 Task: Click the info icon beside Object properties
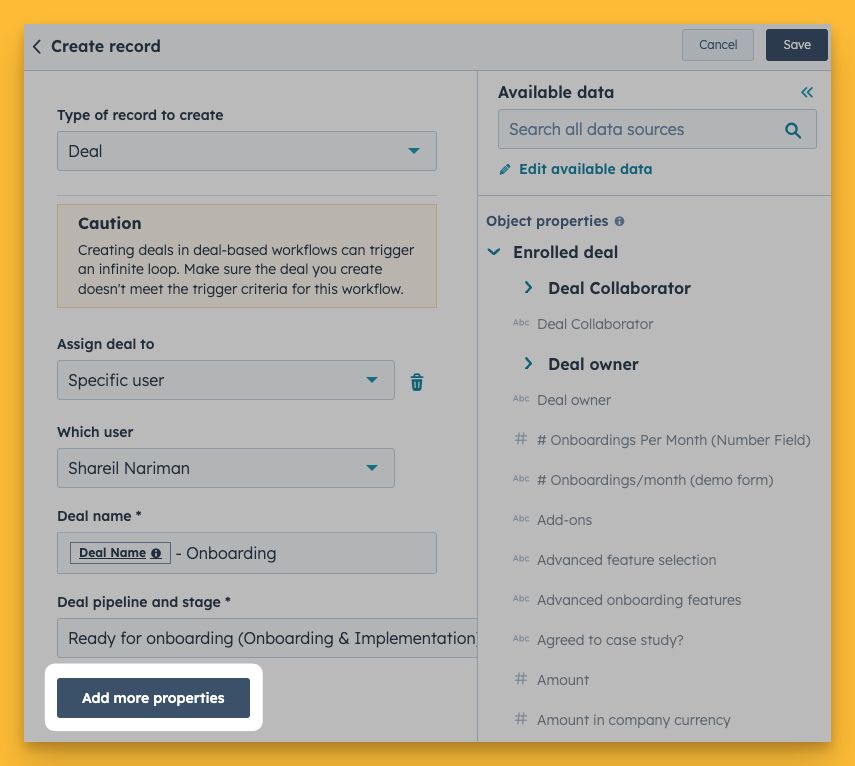[620, 221]
